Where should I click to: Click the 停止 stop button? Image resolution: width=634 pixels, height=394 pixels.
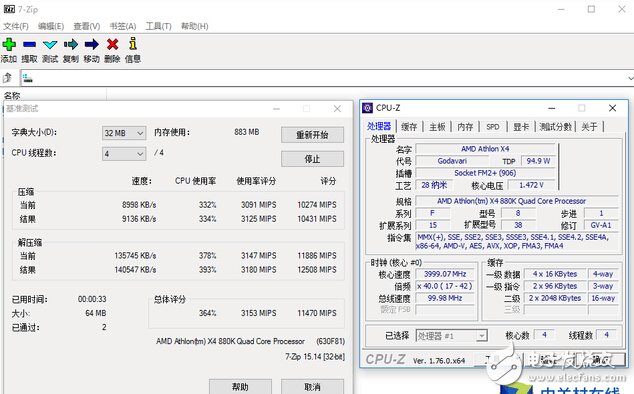coord(312,159)
